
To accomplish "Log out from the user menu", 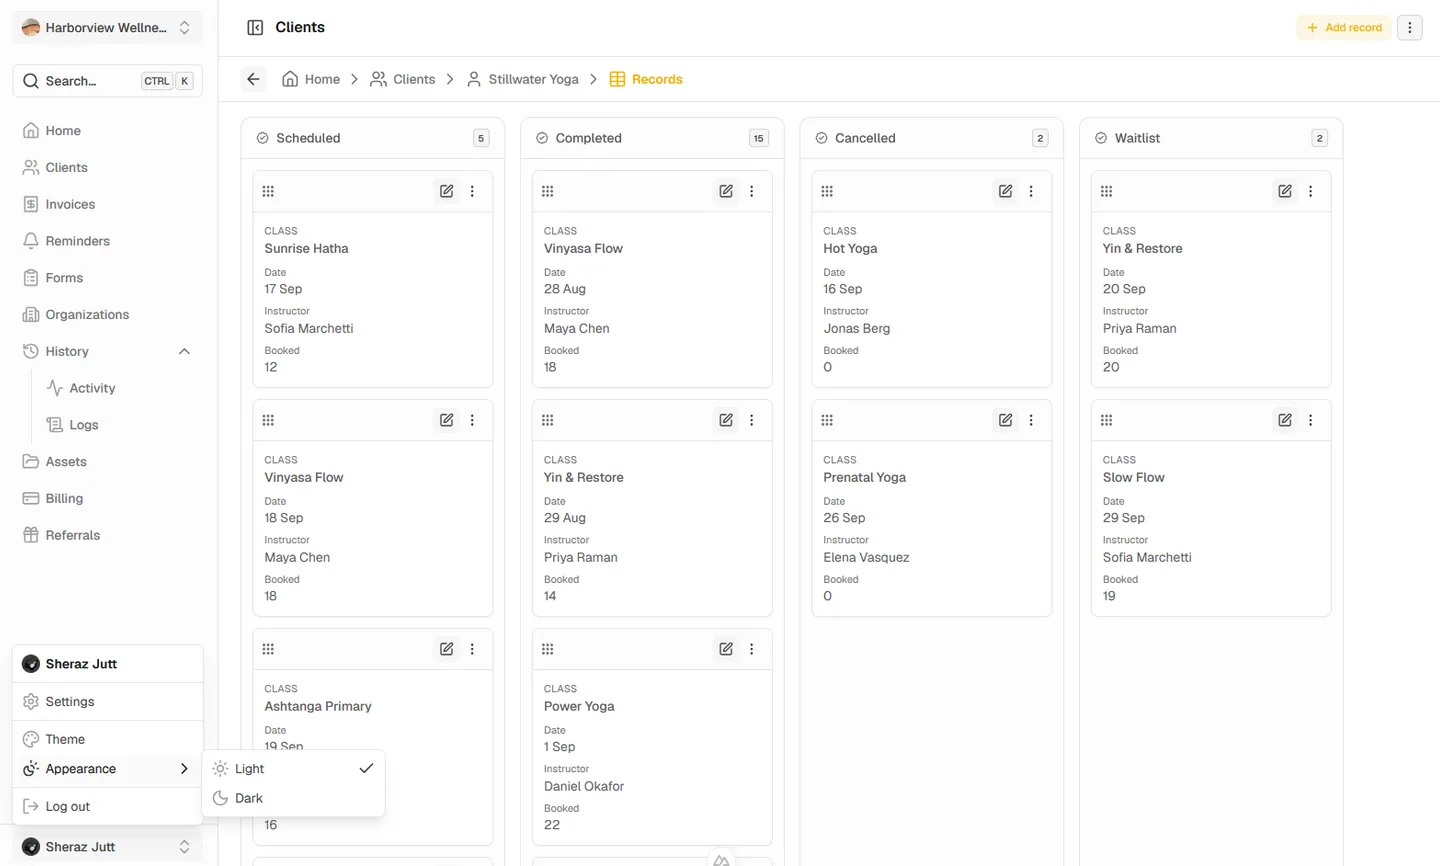I will click(x=107, y=806).
